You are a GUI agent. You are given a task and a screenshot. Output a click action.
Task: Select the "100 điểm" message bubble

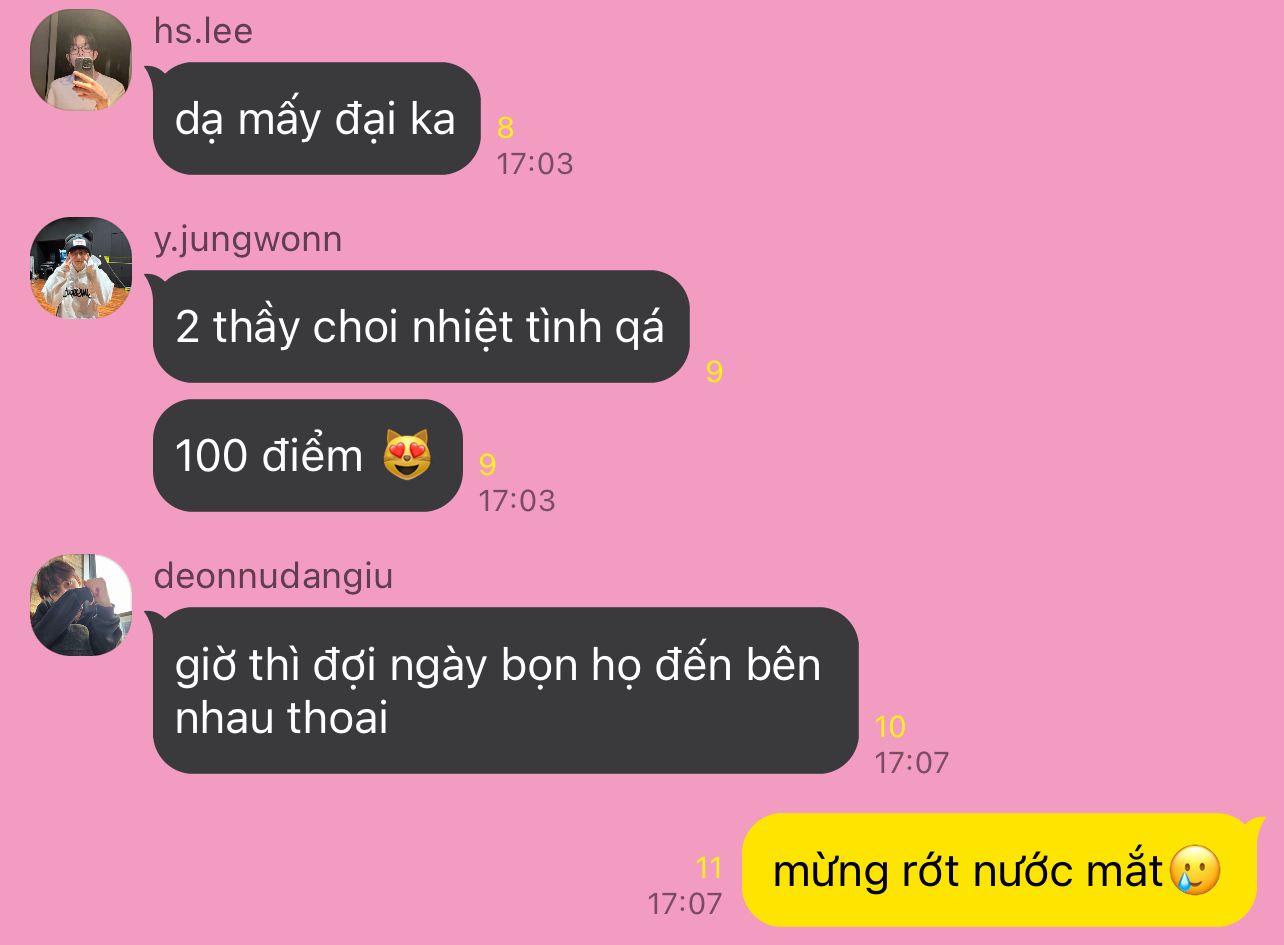point(307,455)
